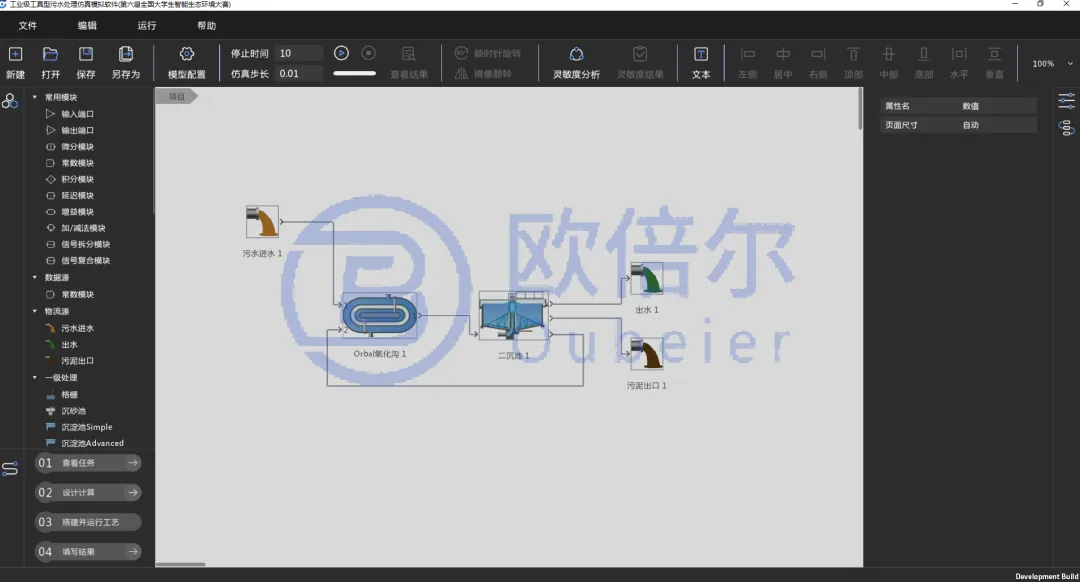Align objects to 顶部 top
The height and width of the screenshot is (582, 1080).
(x=853, y=54)
